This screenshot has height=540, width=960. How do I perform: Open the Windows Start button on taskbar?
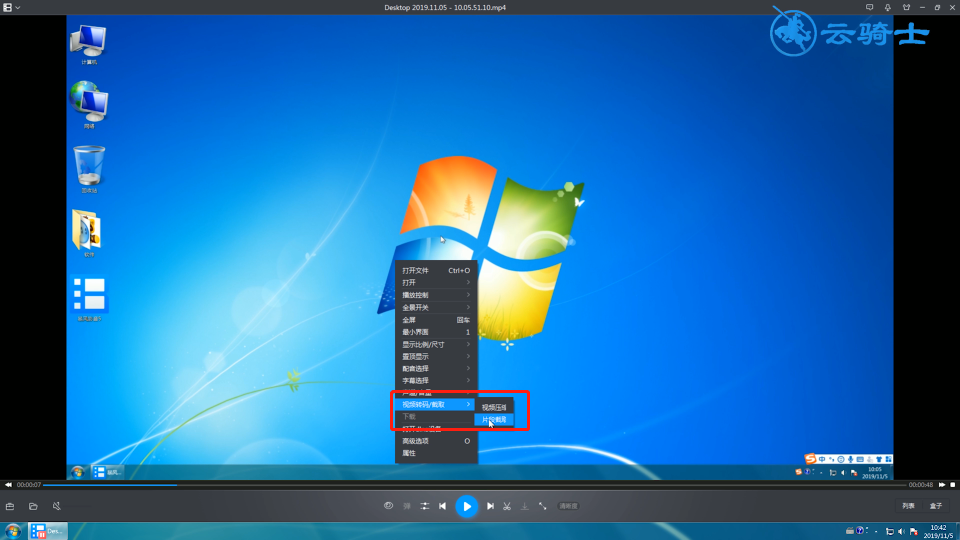(12, 531)
